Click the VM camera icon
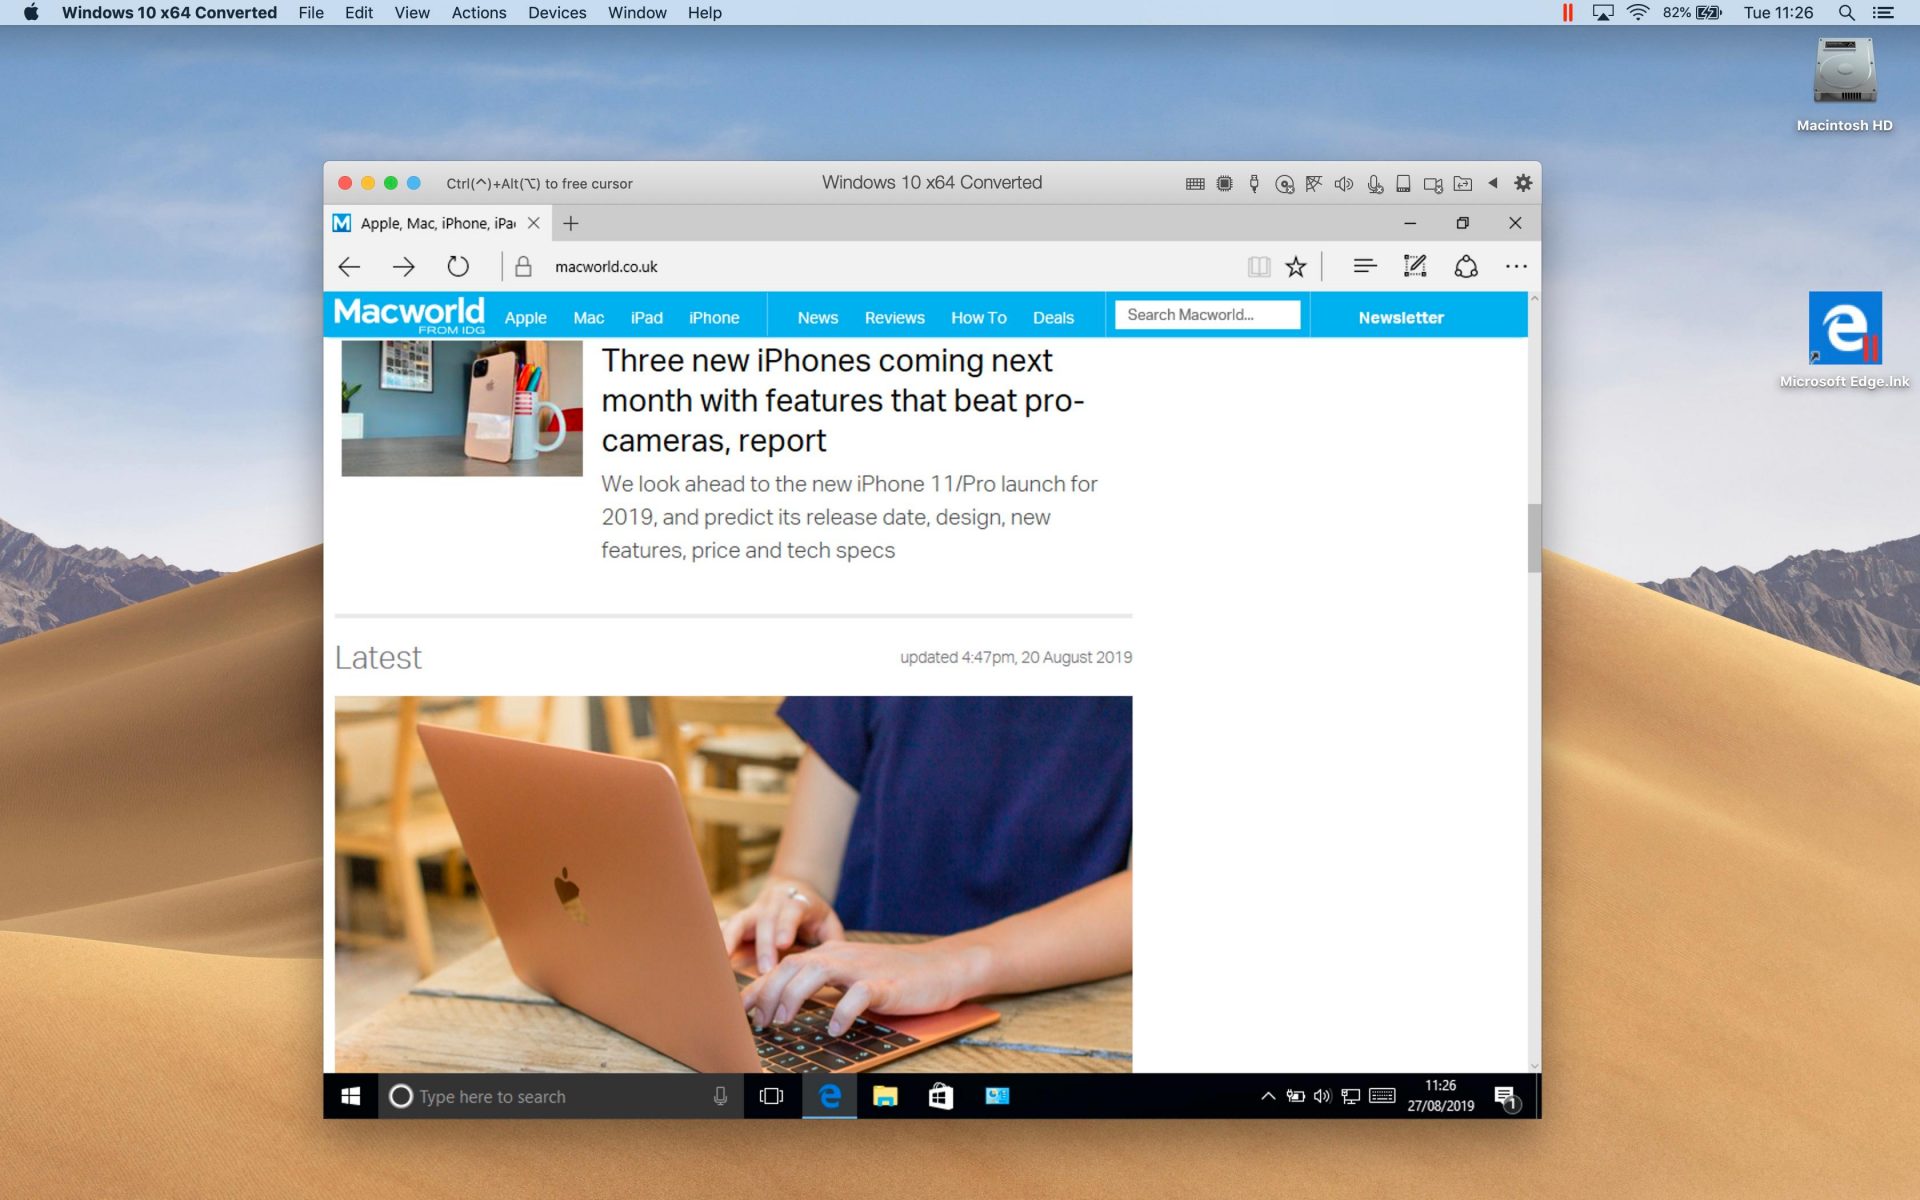This screenshot has width=1920, height=1200. tap(1433, 184)
